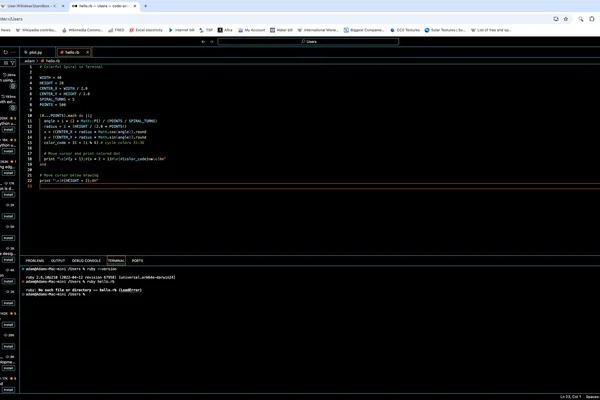Screen dimensions: 600x400
Task: Switch to the DEBUG CONSOLE tab
Action: coord(86,261)
